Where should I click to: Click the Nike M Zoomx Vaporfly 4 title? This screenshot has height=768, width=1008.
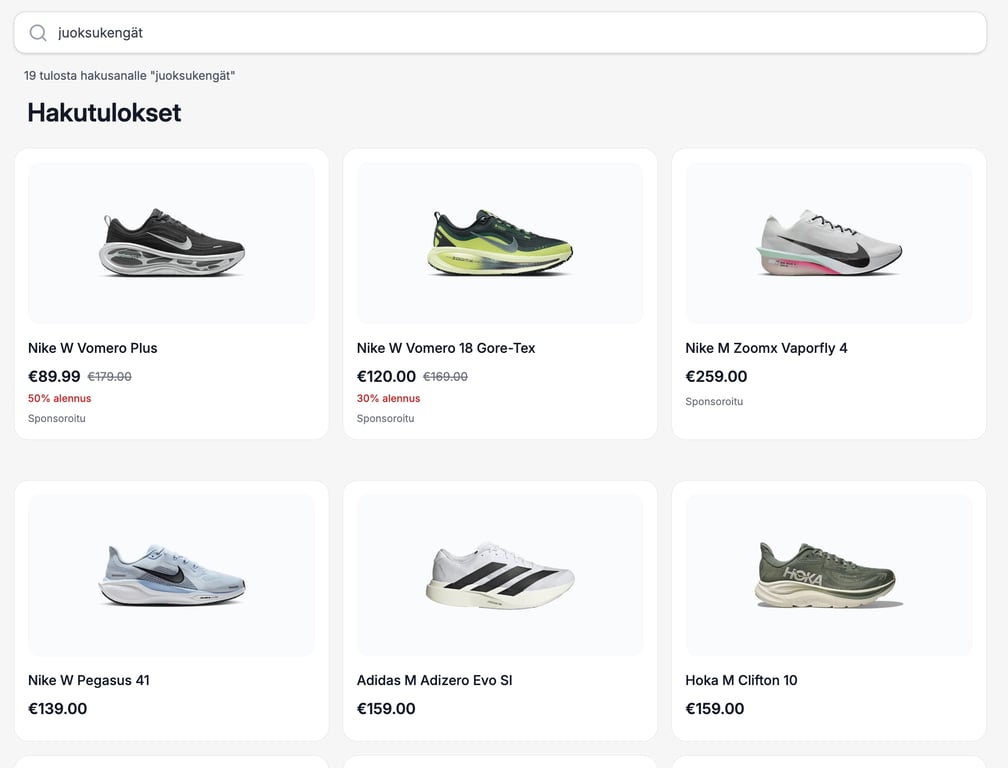click(x=766, y=348)
